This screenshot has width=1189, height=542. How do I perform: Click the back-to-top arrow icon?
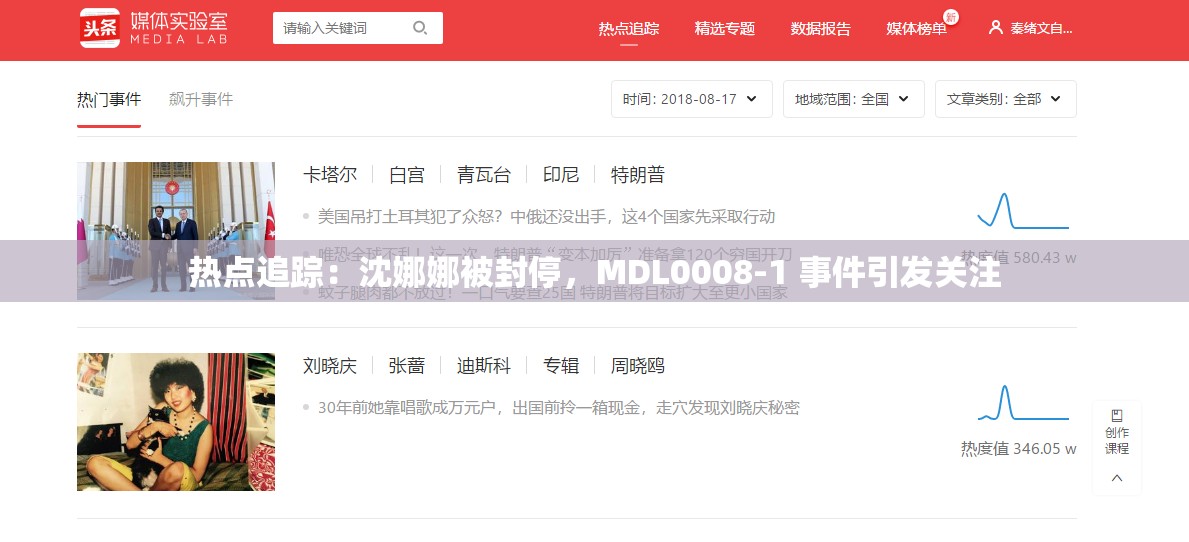(1116, 478)
